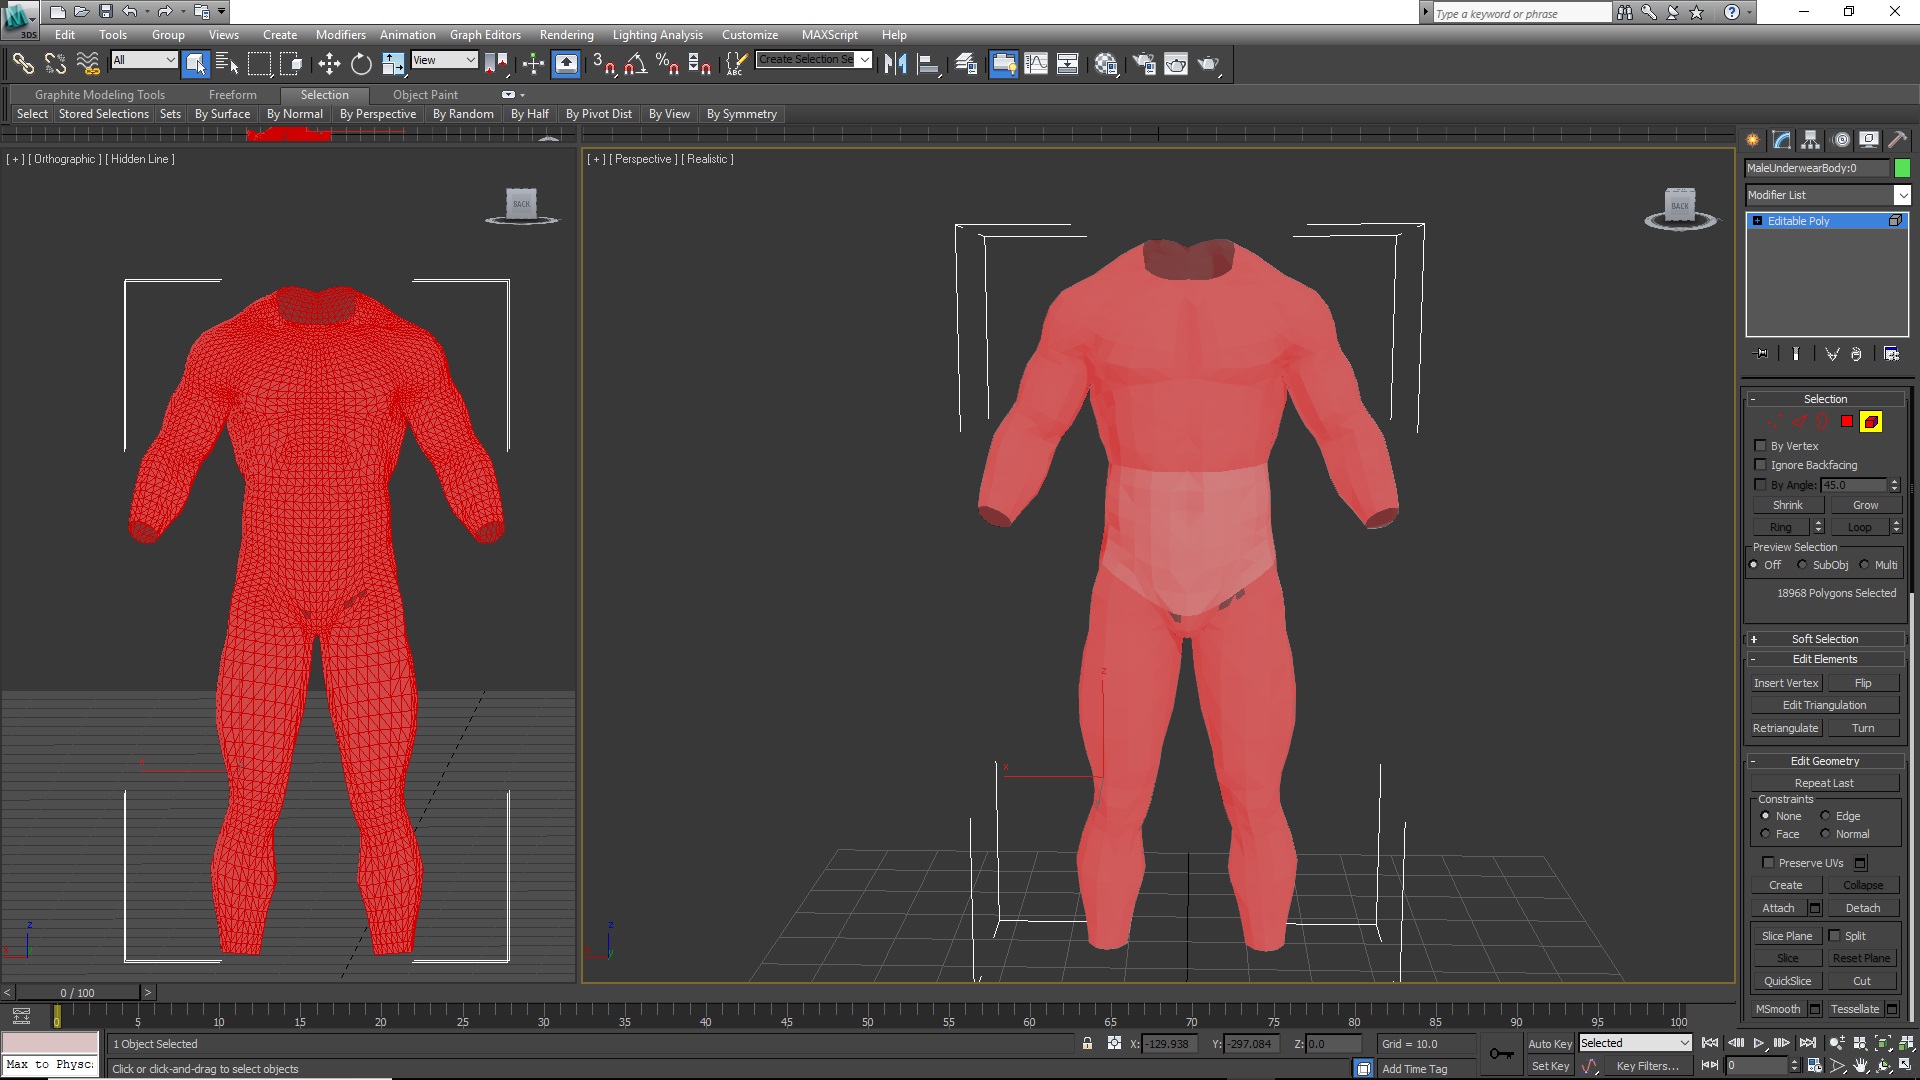Viewport: 1920px width, 1080px height.
Task: Select the Edge constraint radio button
Action: click(x=1825, y=816)
